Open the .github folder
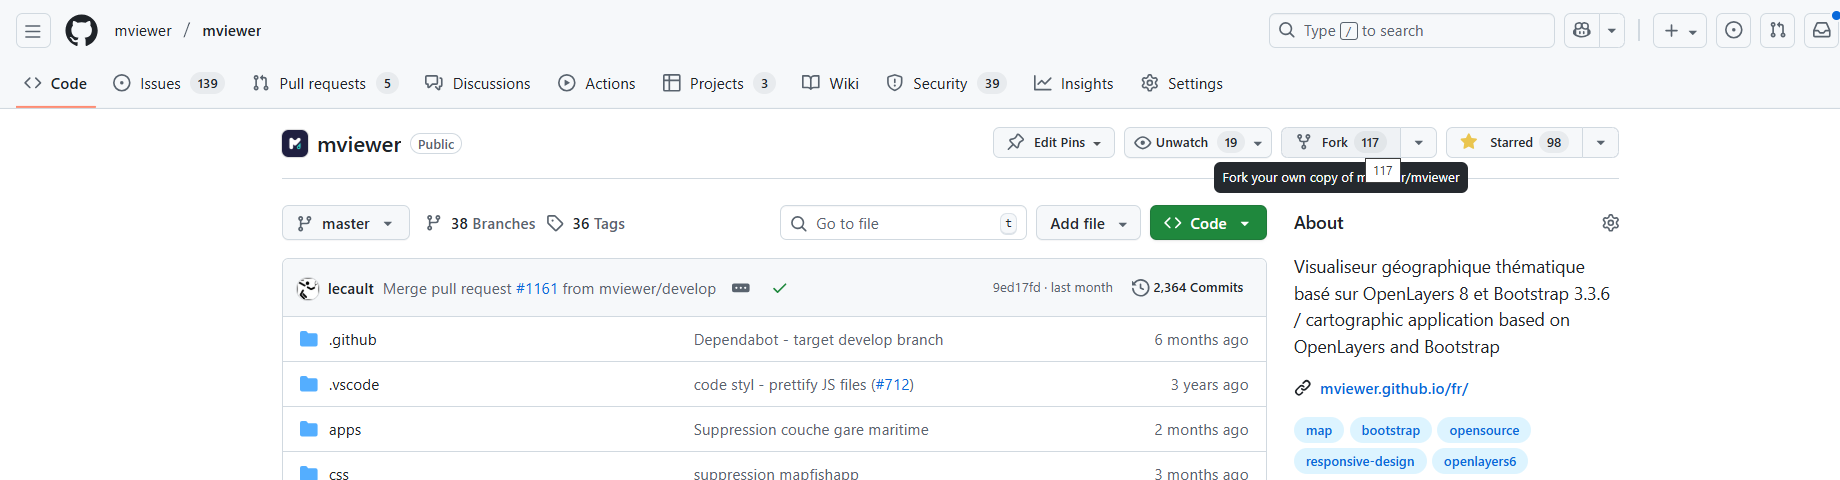Image resolution: width=1840 pixels, height=480 pixels. pyautogui.click(x=353, y=340)
